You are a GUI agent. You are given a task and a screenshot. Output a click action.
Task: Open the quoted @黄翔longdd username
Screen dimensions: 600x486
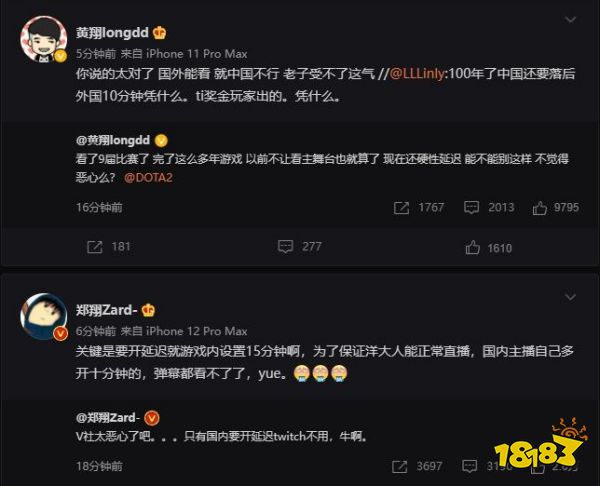(x=113, y=140)
